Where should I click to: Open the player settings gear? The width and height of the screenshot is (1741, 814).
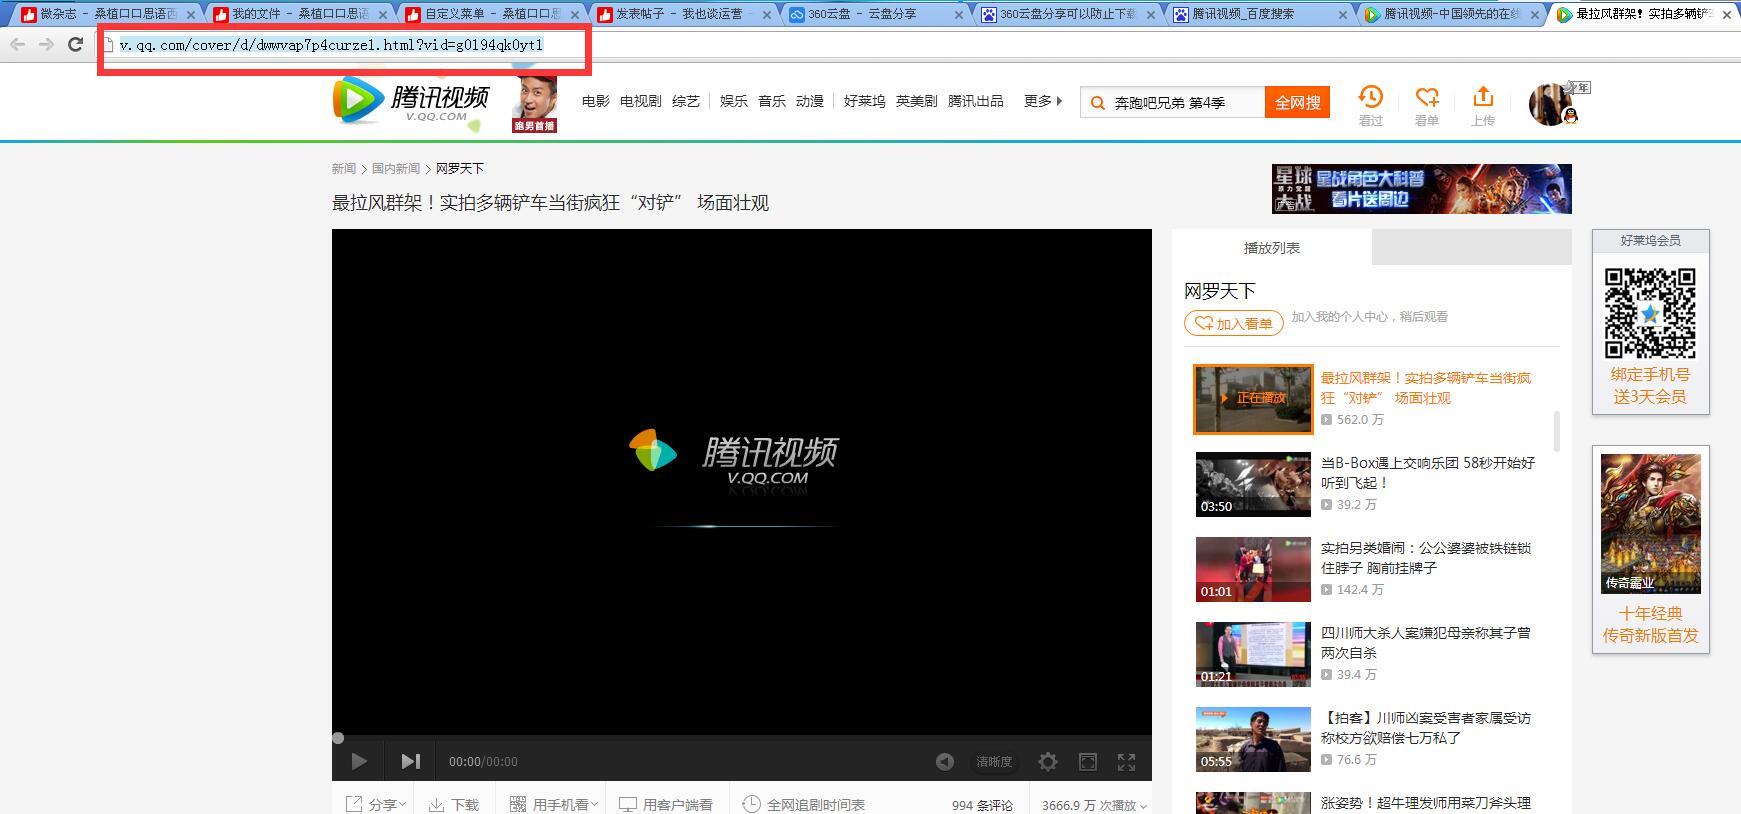[1047, 762]
